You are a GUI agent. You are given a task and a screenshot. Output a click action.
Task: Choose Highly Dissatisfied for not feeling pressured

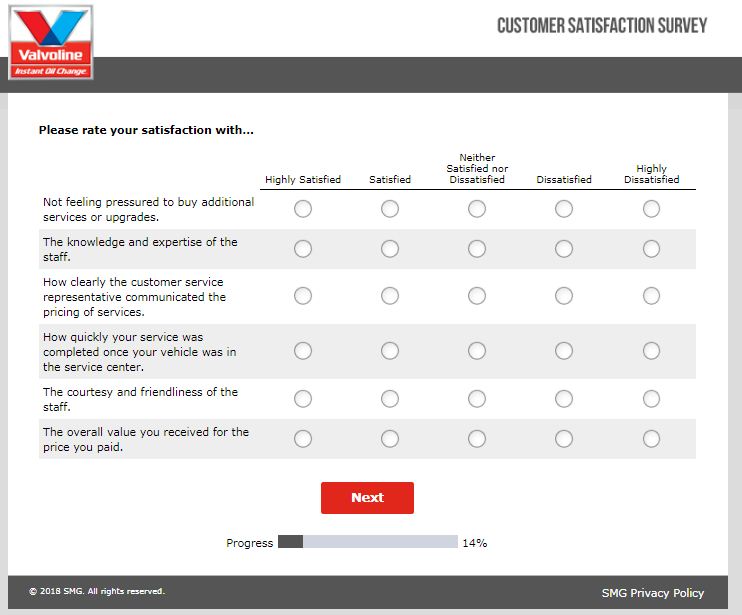pyautogui.click(x=651, y=209)
